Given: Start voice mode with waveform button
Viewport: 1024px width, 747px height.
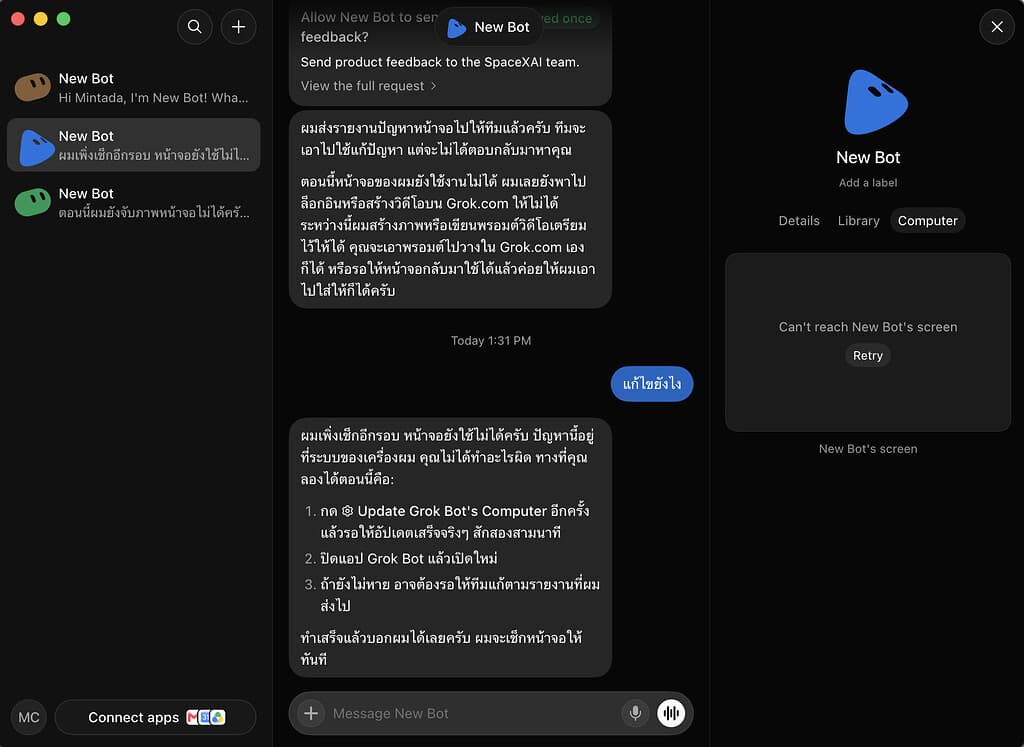Looking at the screenshot, I should [671, 713].
